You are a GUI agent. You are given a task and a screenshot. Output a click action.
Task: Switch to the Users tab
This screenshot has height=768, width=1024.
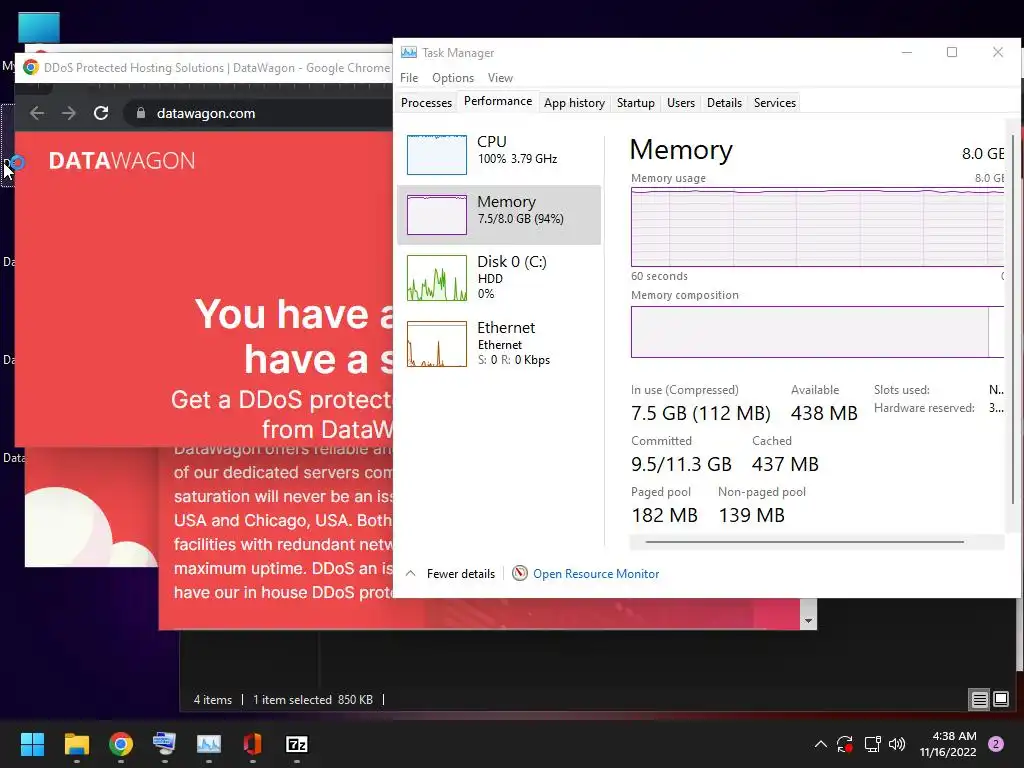[x=680, y=103]
